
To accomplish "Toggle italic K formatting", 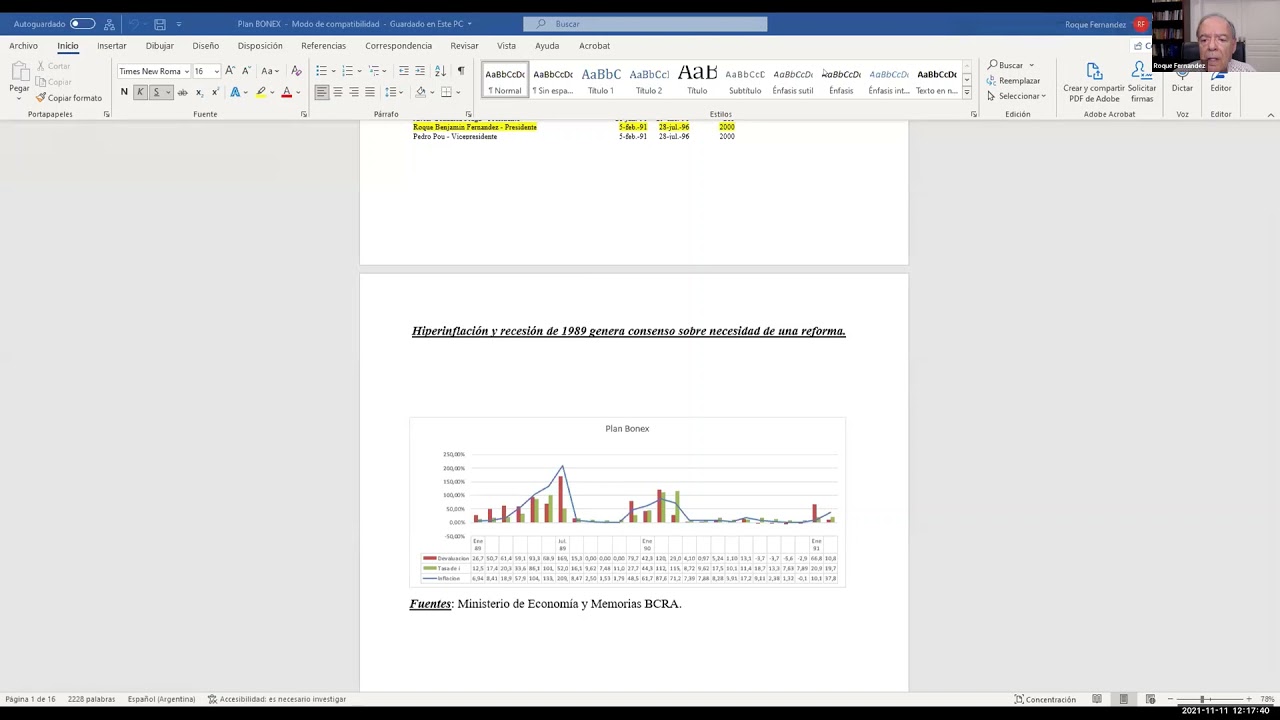I will point(140,92).
